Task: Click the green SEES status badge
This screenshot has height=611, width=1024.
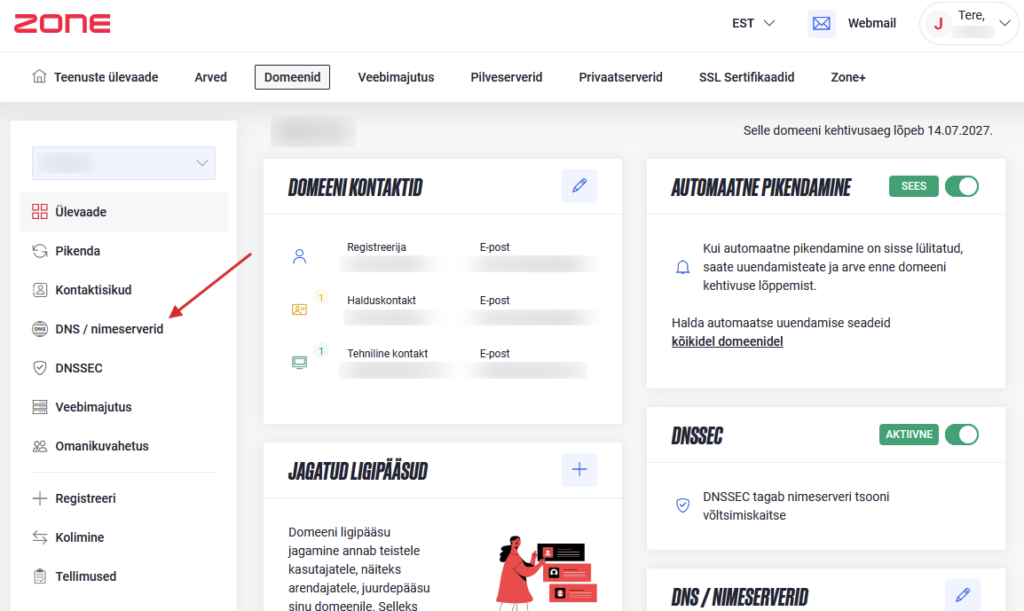Action: coord(913,186)
